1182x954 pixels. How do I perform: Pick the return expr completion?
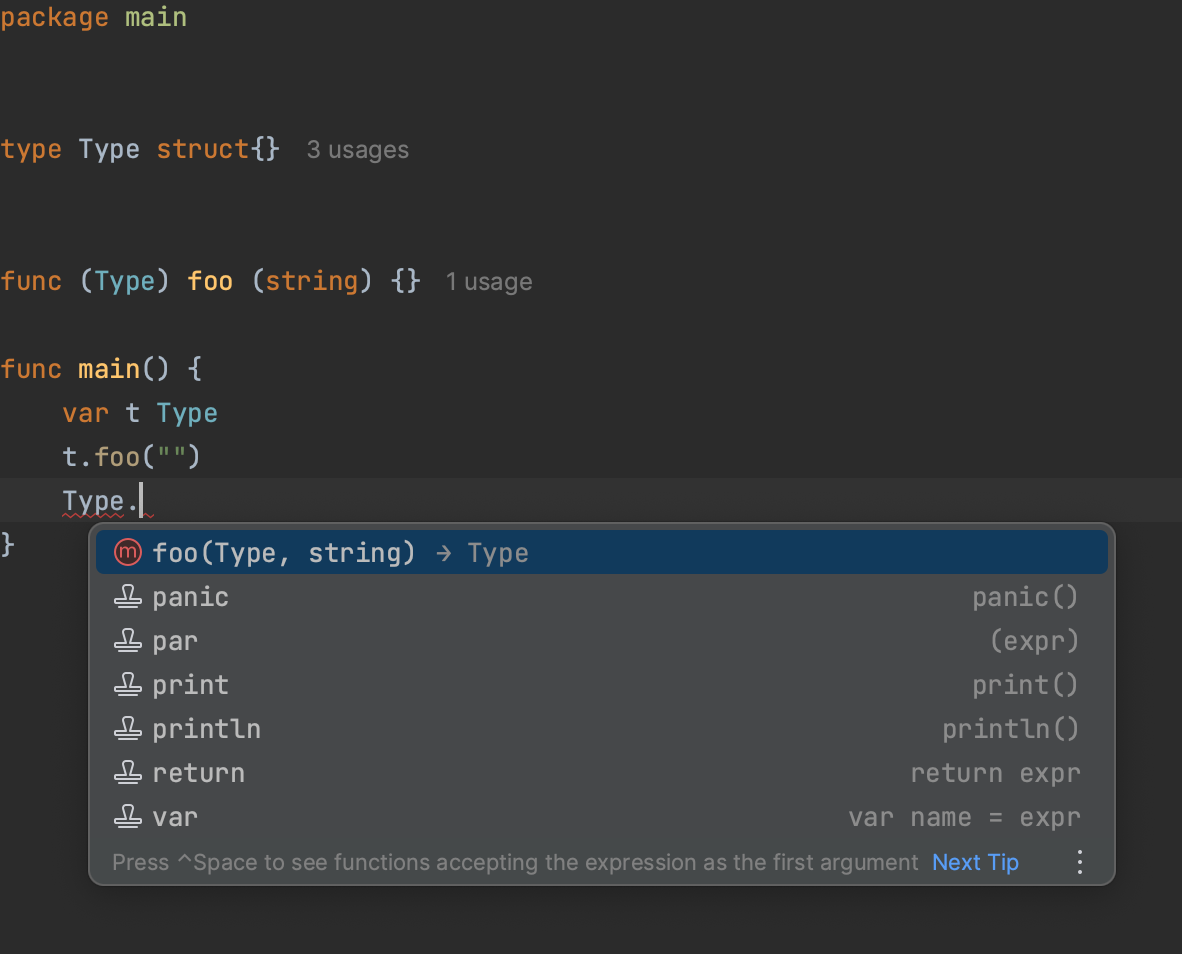199,773
